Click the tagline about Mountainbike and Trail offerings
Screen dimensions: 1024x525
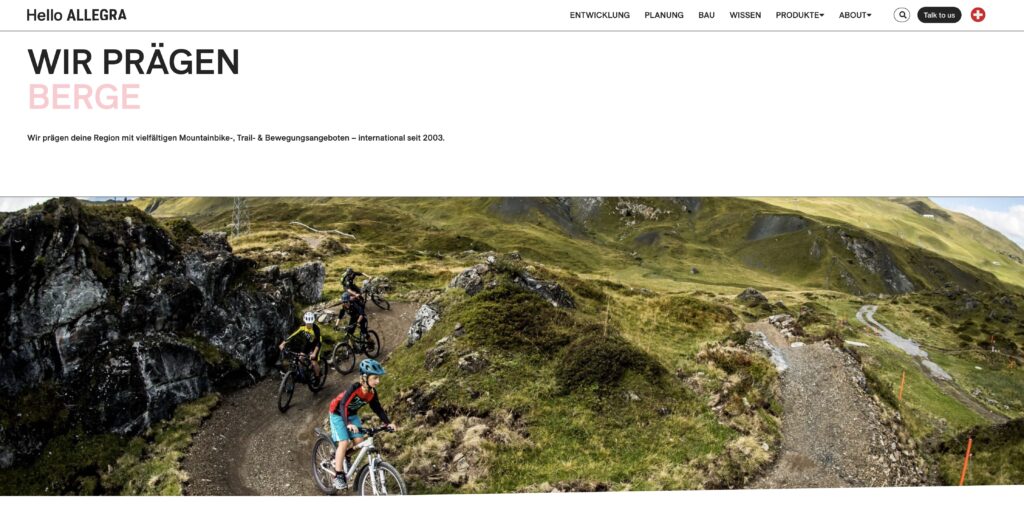[236, 138]
